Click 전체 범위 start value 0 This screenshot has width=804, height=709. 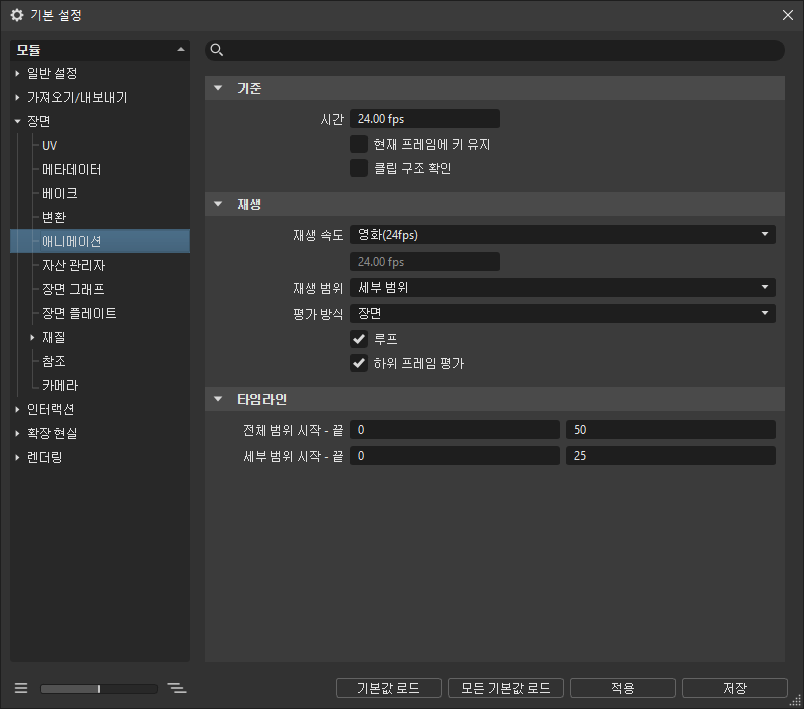pyautogui.click(x=455, y=430)
